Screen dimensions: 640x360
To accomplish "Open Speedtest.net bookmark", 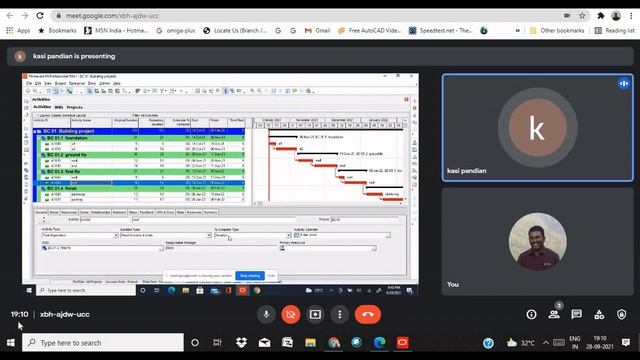I will (441, 31).
